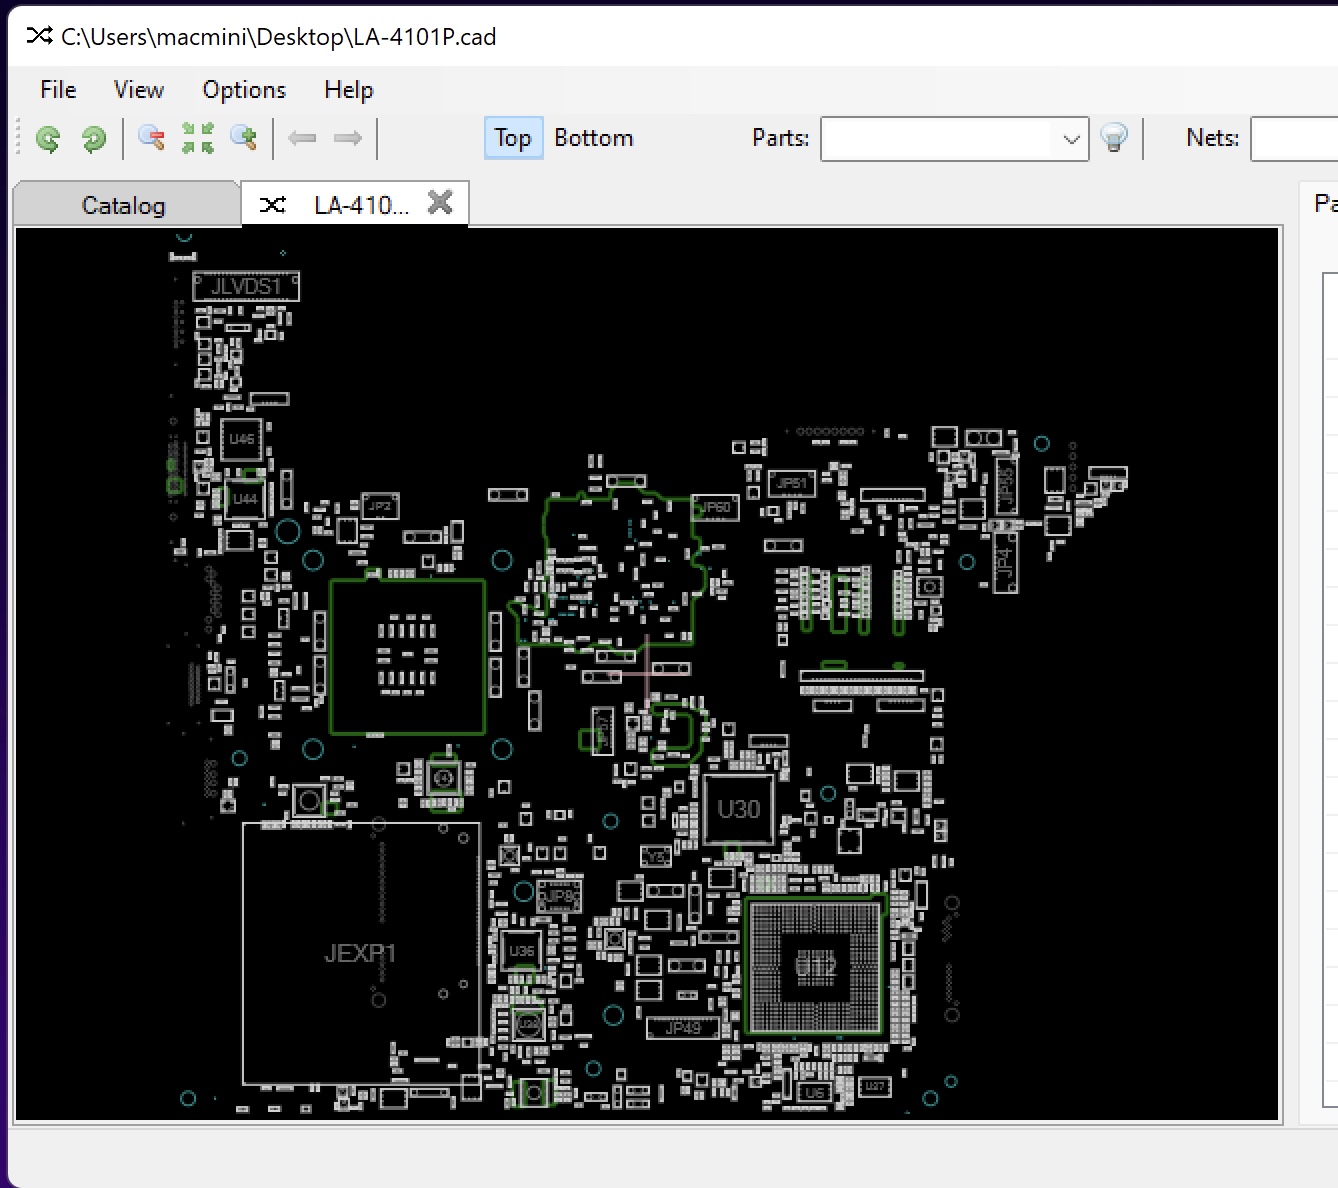The width and height of the screenshot is (1338, 1188).
Task: Click the forward arrow in the toolbar
Action: click(348, 138)
